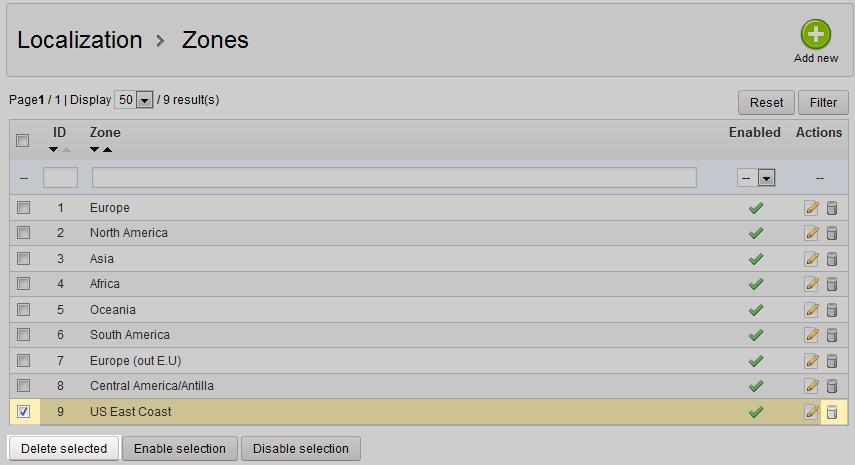Edit the US East Coast zone
The height and width of the screenshot is (465, 855).
click(811, 412)
